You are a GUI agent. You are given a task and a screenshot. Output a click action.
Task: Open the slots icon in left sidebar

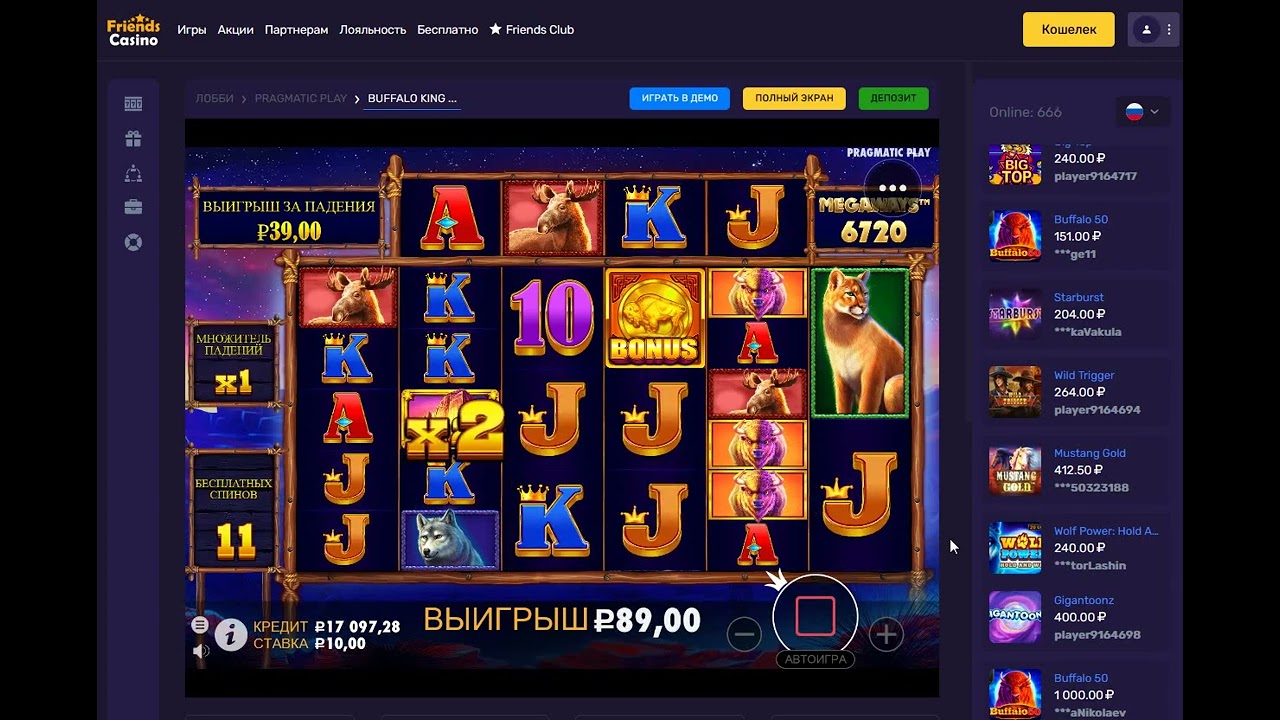133,104
